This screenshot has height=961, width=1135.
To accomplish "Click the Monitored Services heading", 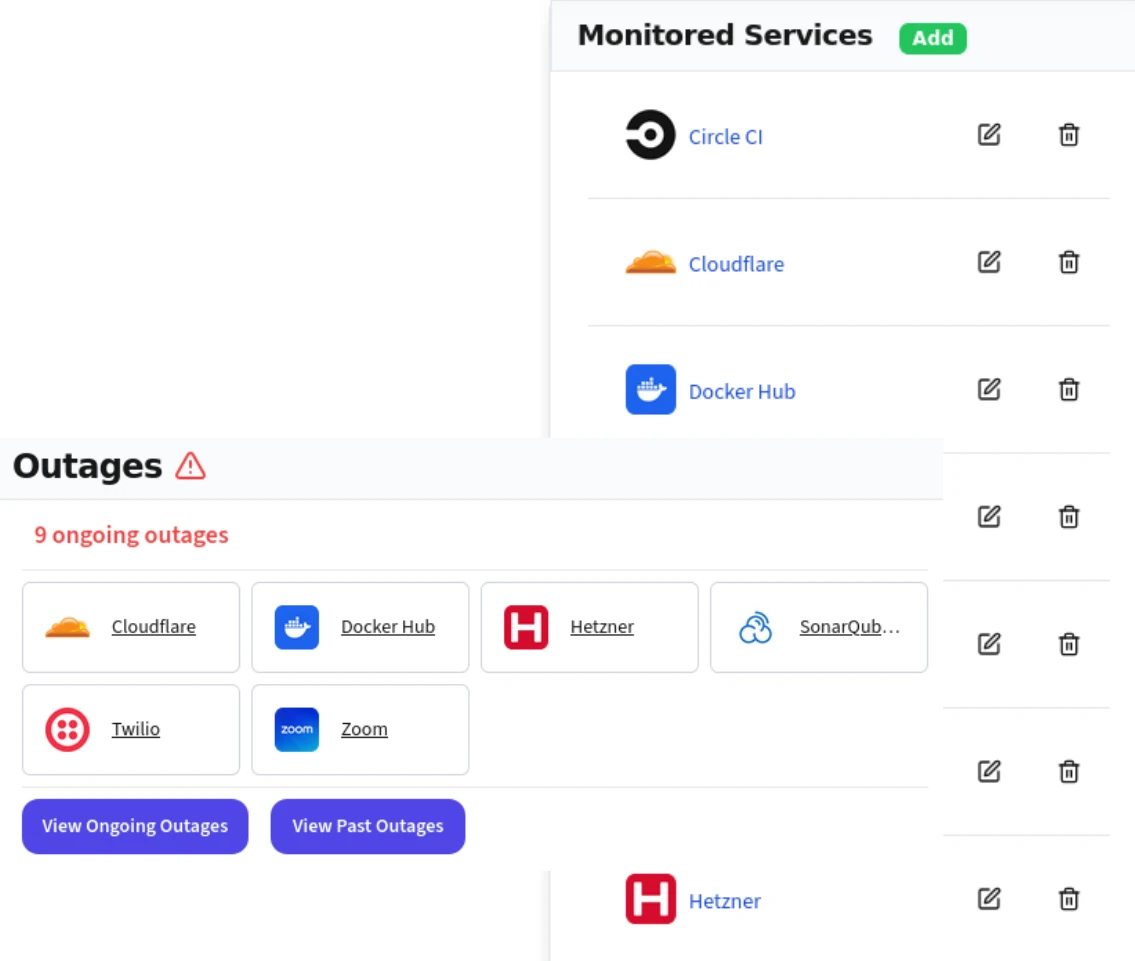I will [725, 35].
